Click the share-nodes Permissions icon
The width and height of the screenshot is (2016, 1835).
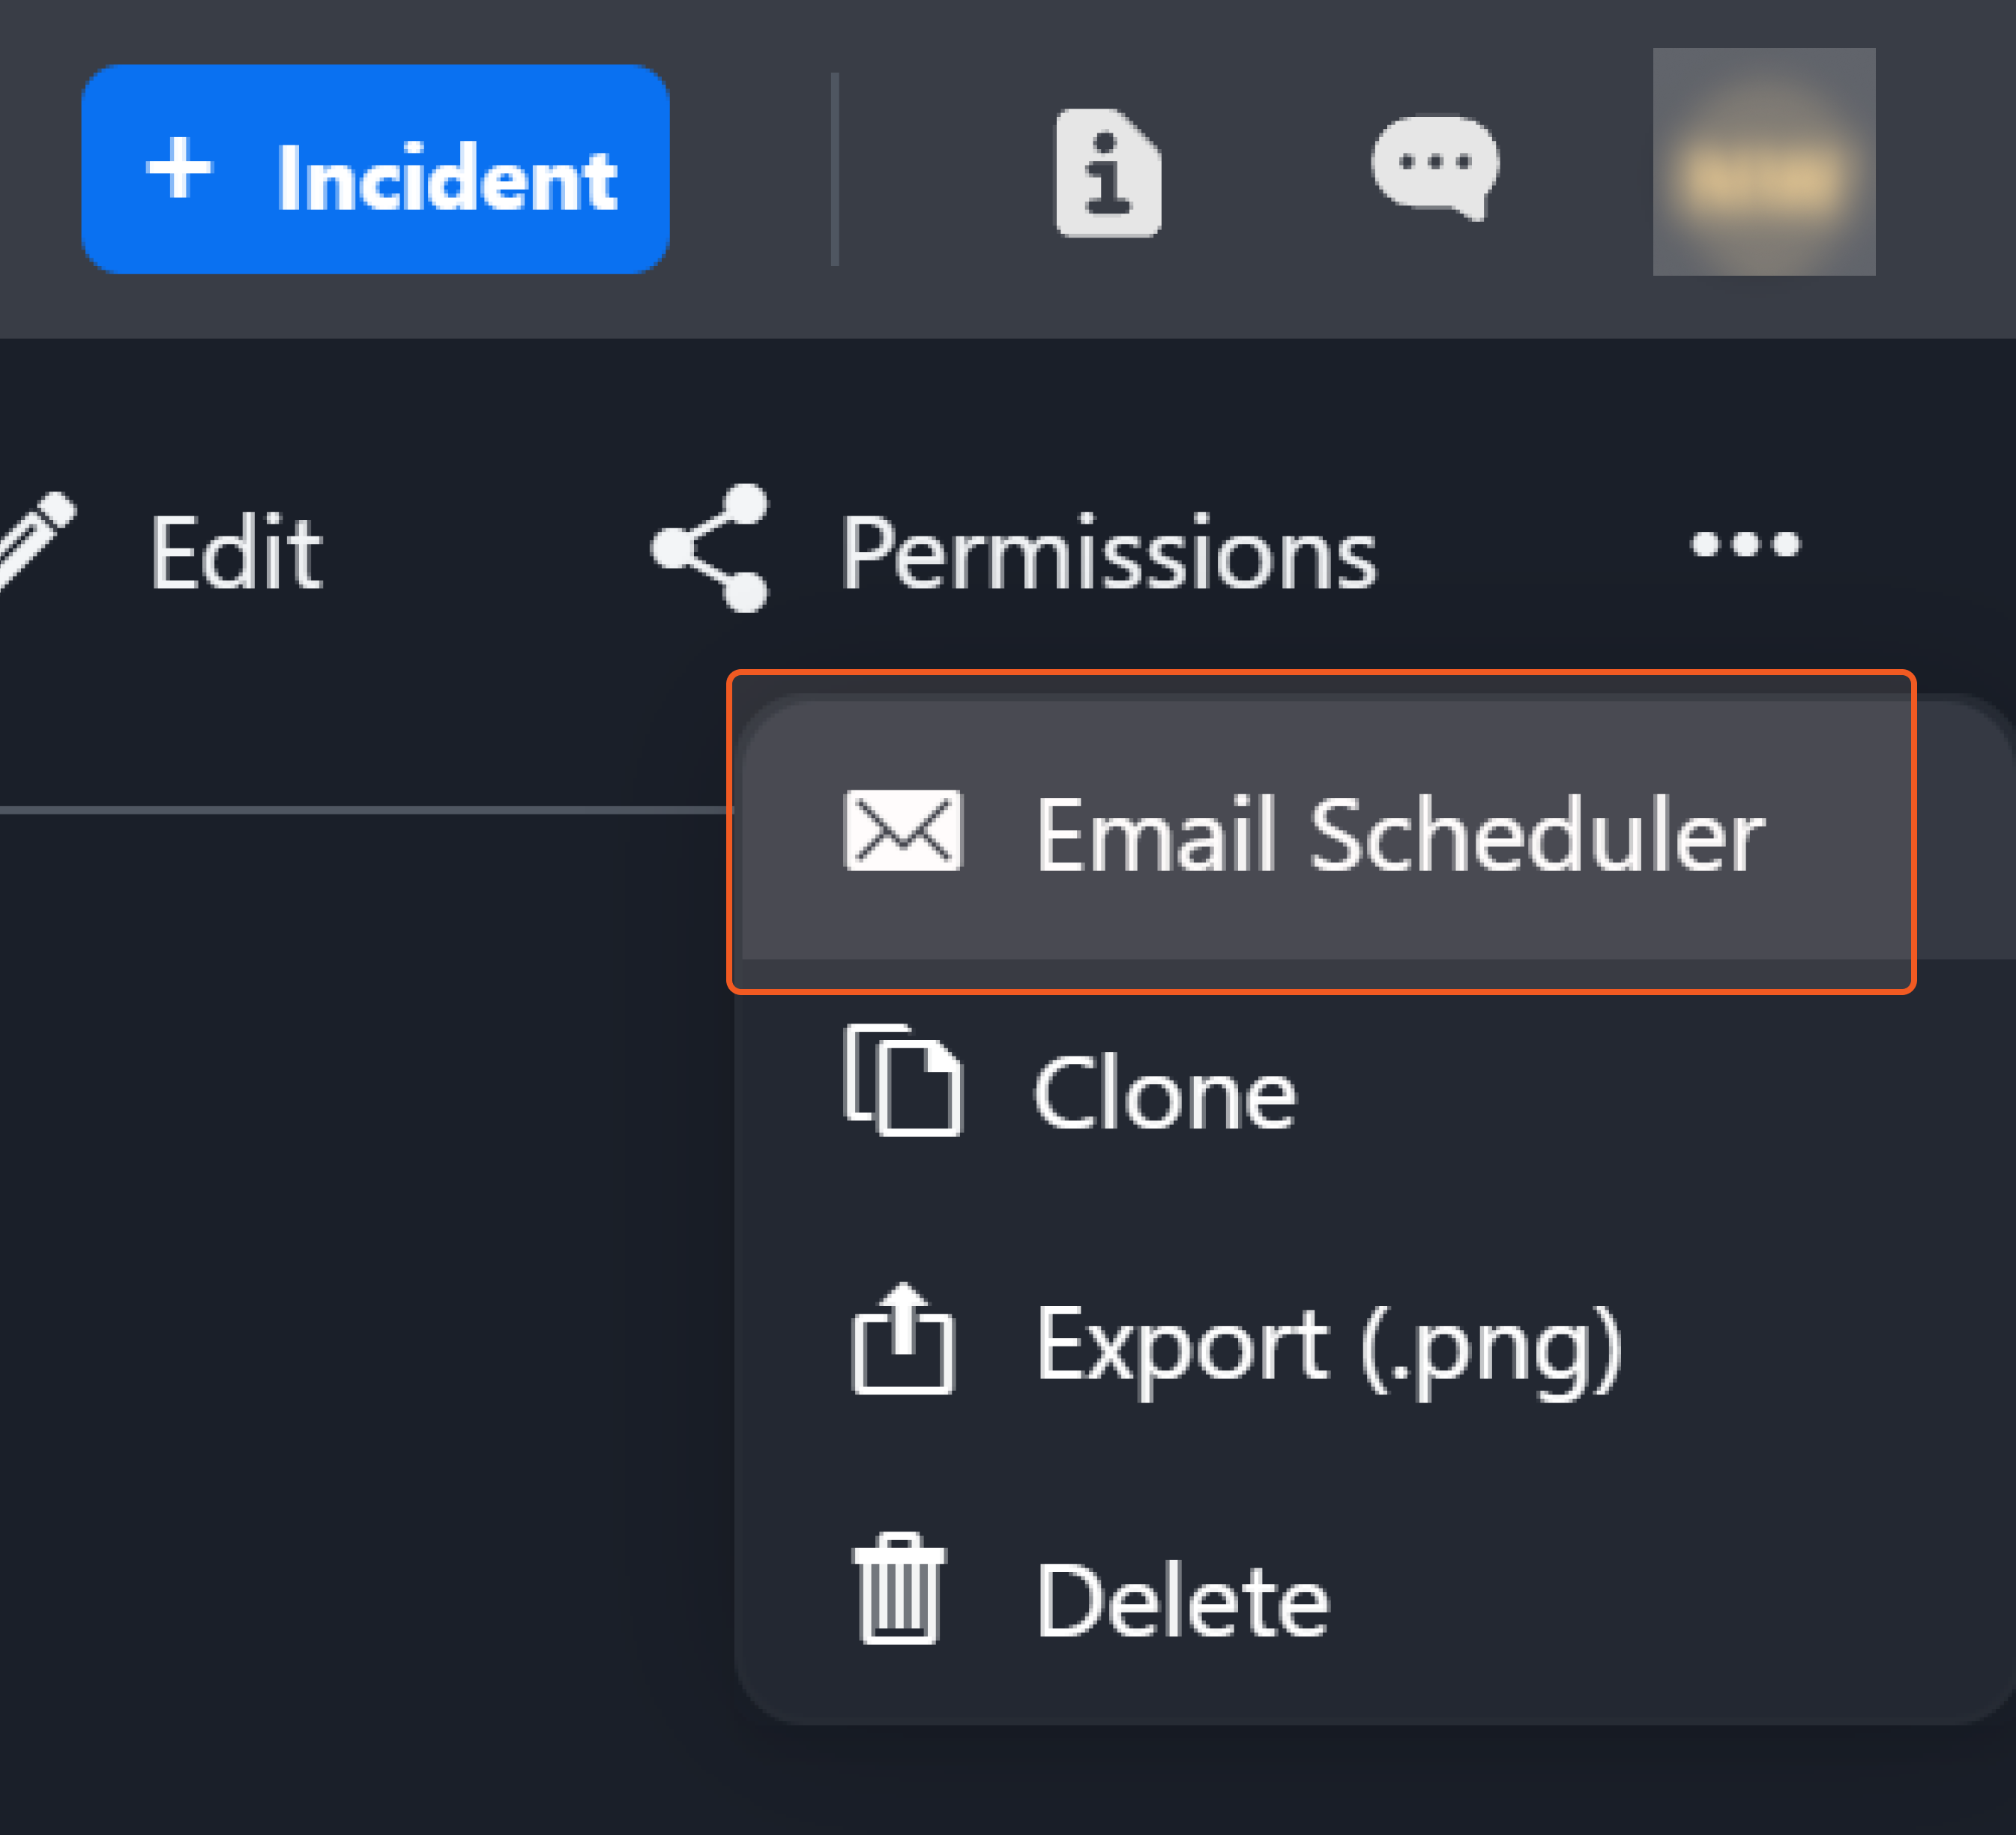pyautogui.click(x=711, y=548)
